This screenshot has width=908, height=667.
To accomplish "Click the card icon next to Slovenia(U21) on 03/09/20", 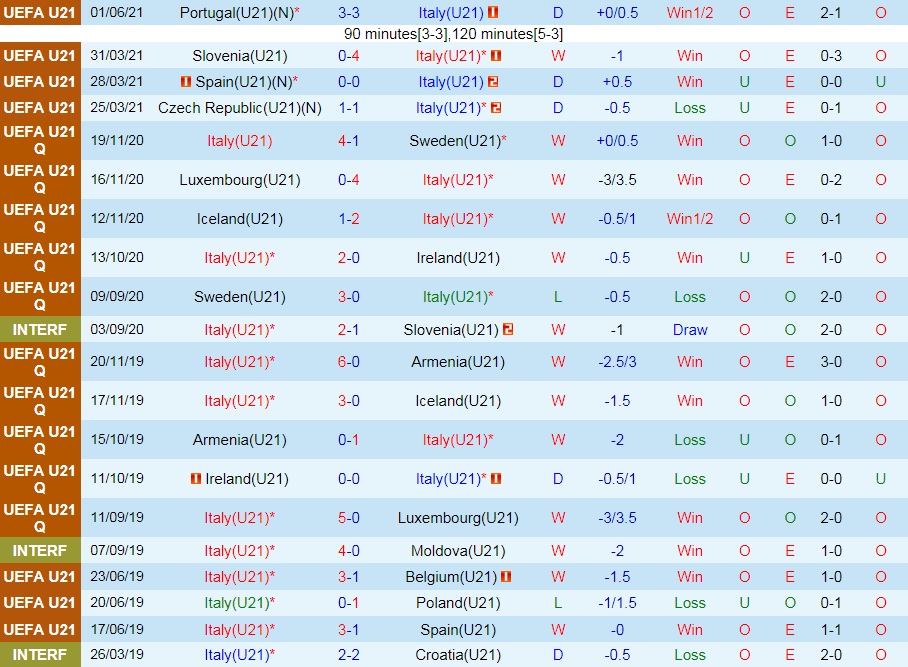I will pyautogui.click(x=508, y=329).
